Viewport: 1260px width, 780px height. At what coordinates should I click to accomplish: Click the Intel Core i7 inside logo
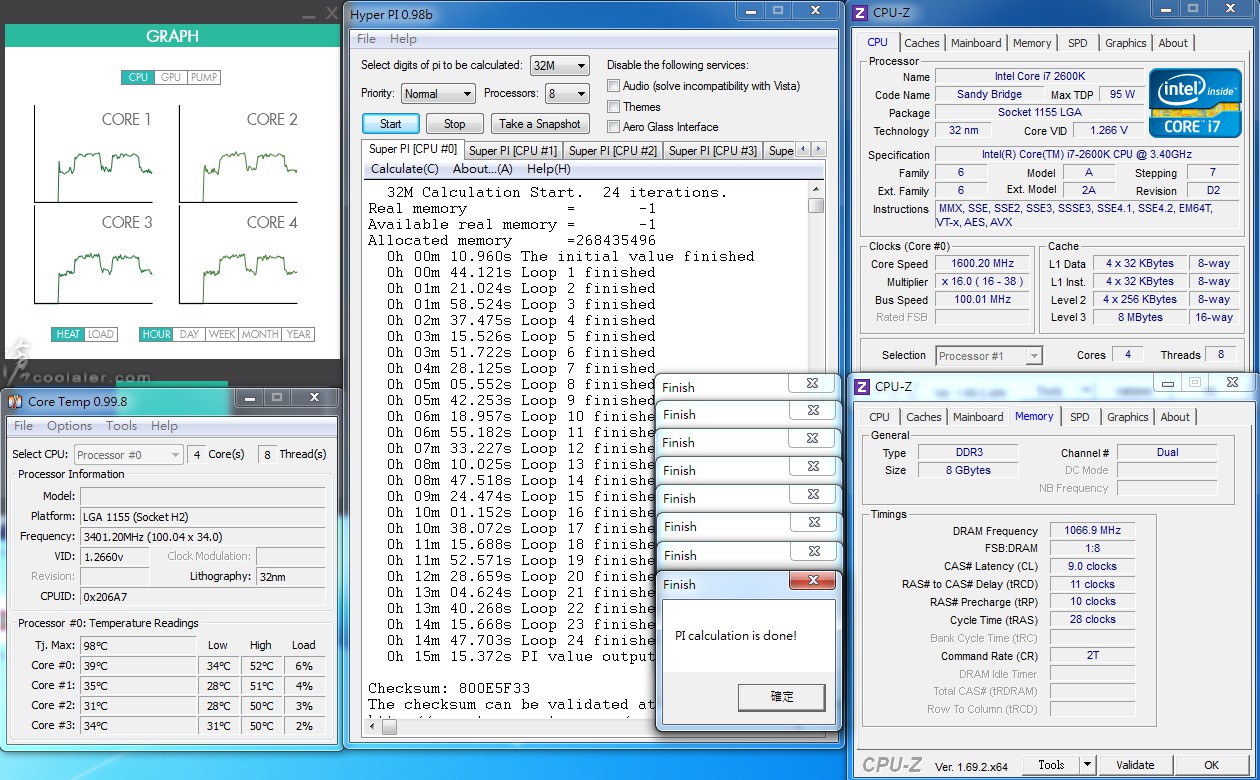pyautogui.click(x=1195, y=101)
